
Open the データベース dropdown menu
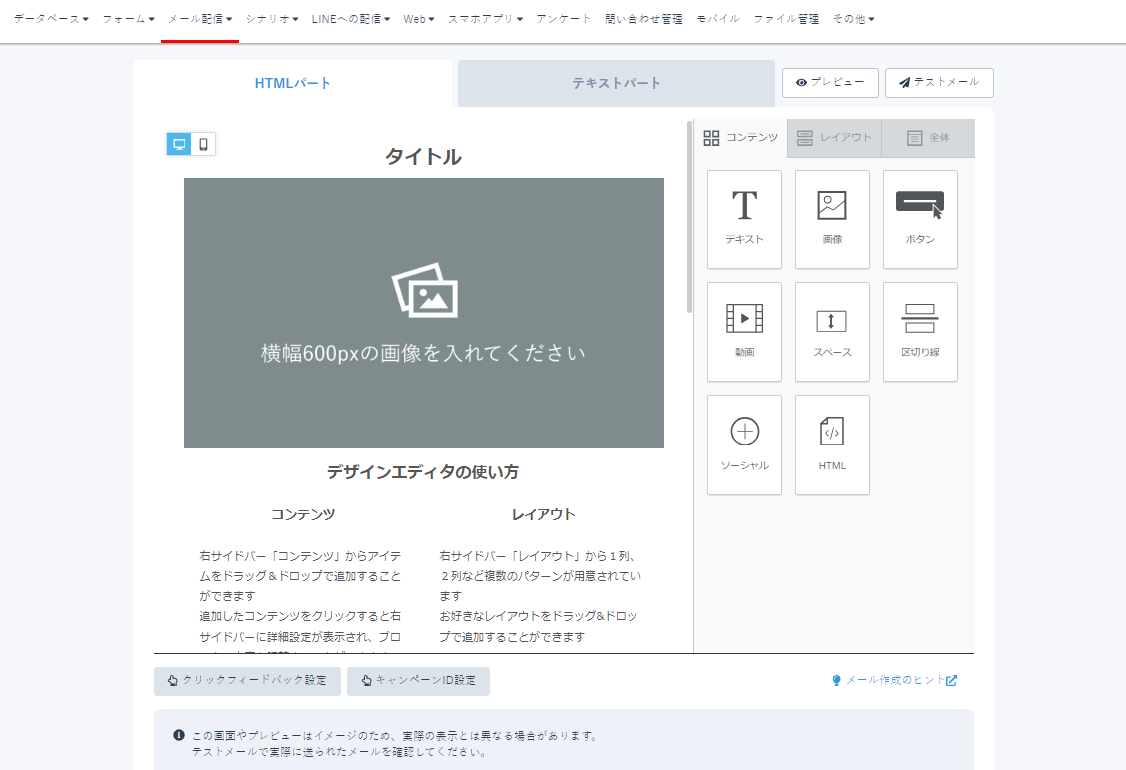(x=45, y=17)
